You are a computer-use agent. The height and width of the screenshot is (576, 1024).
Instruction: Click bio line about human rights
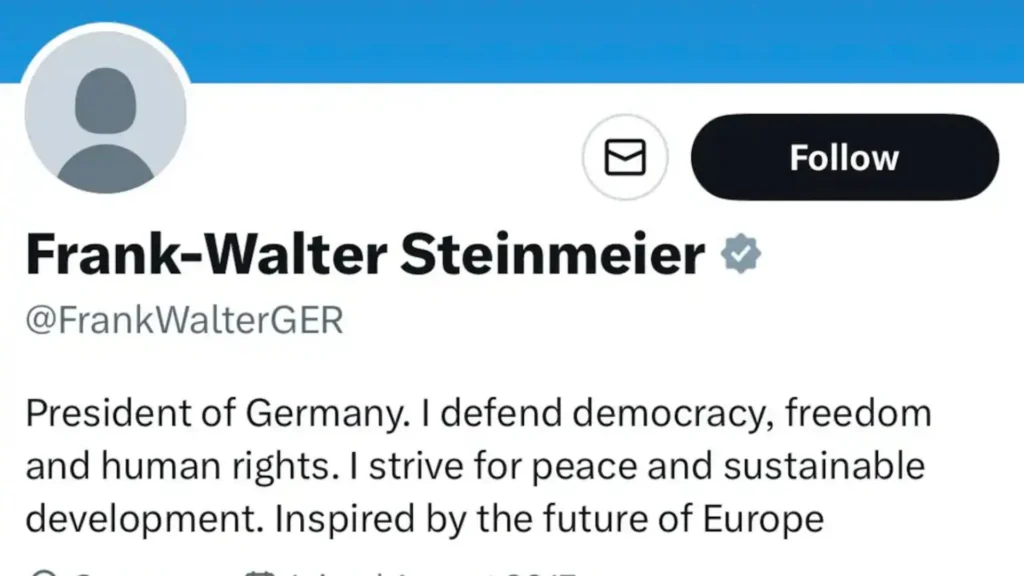[475, 466]
